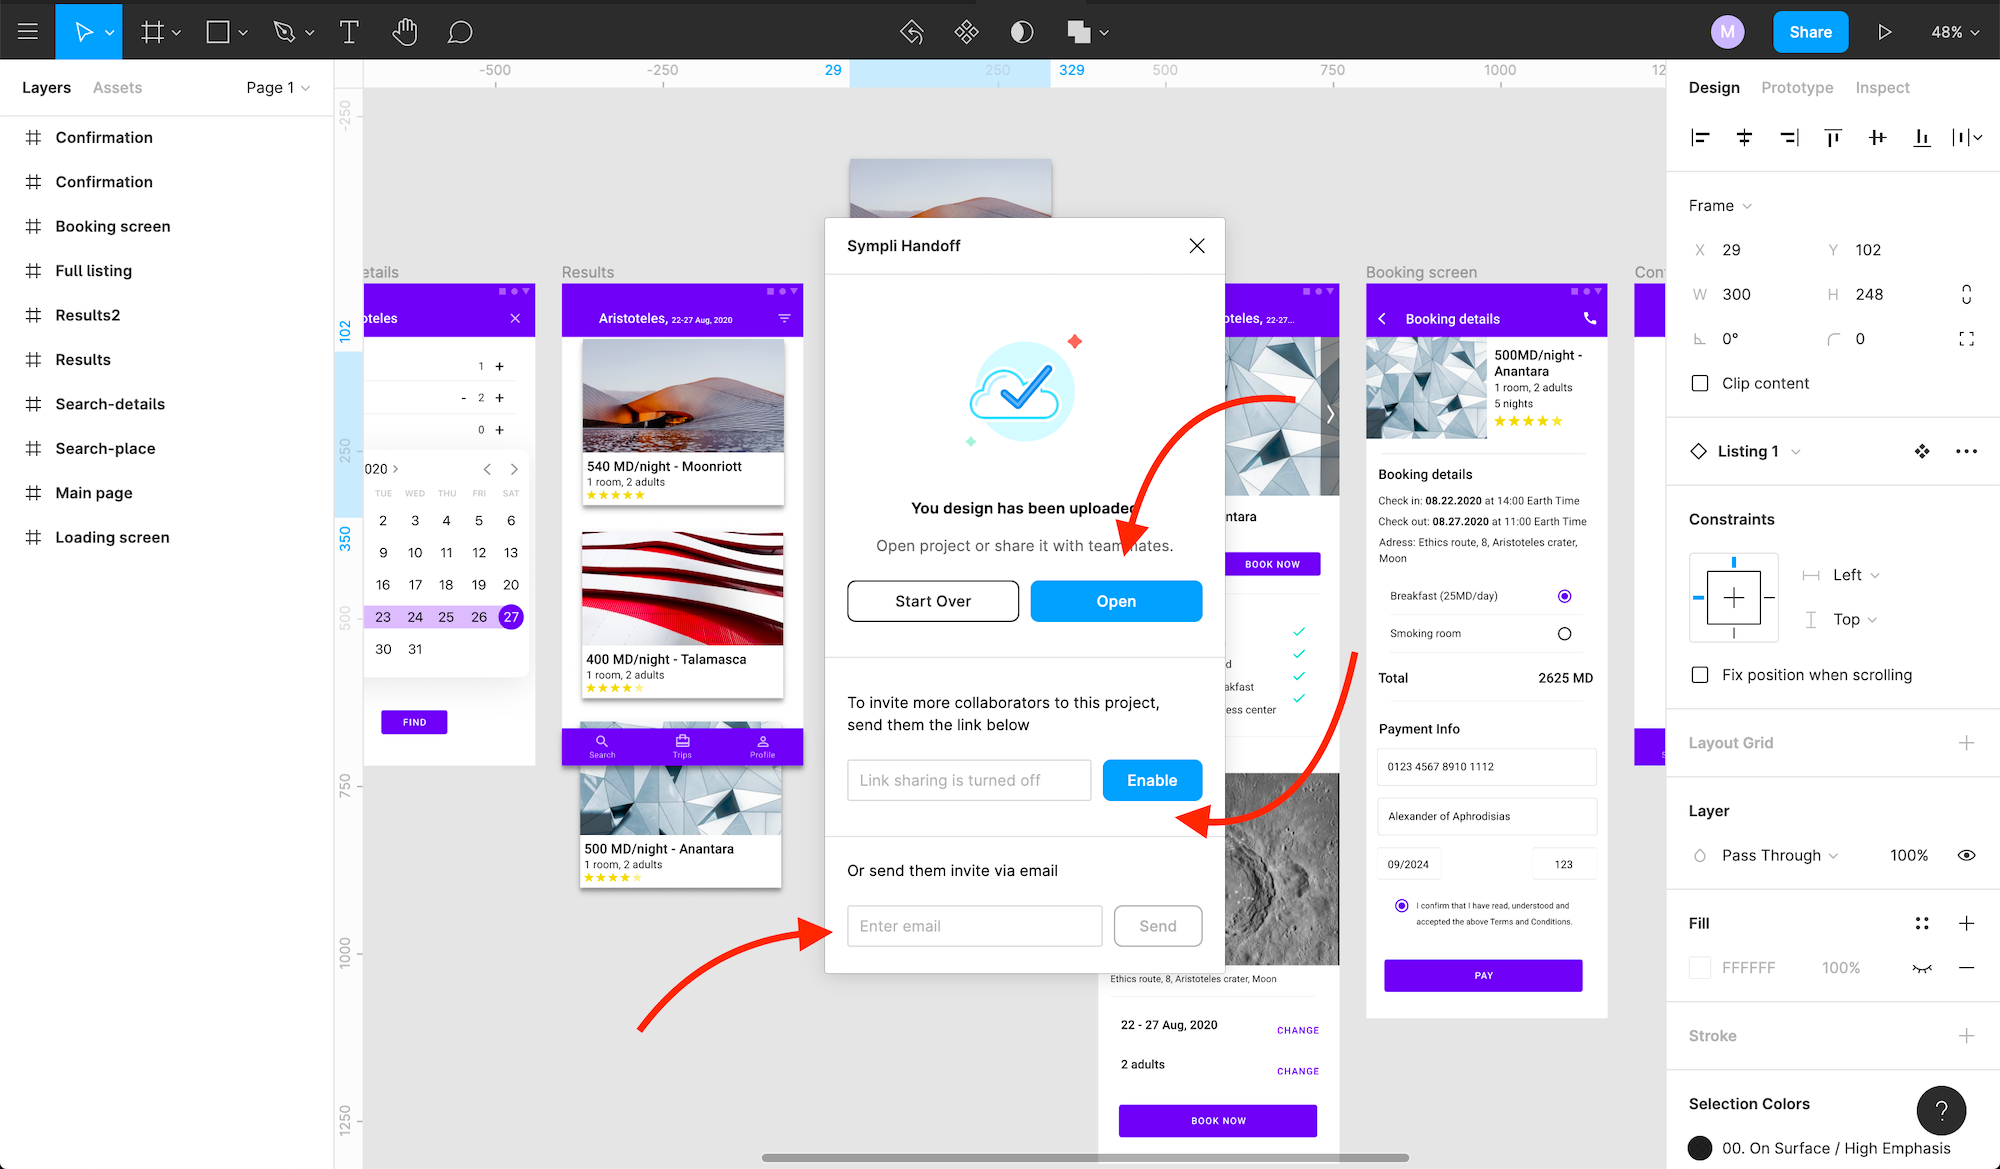2000x1169 pixels.
Task: Click independent corners icon
Action: tap(1966, 339)
